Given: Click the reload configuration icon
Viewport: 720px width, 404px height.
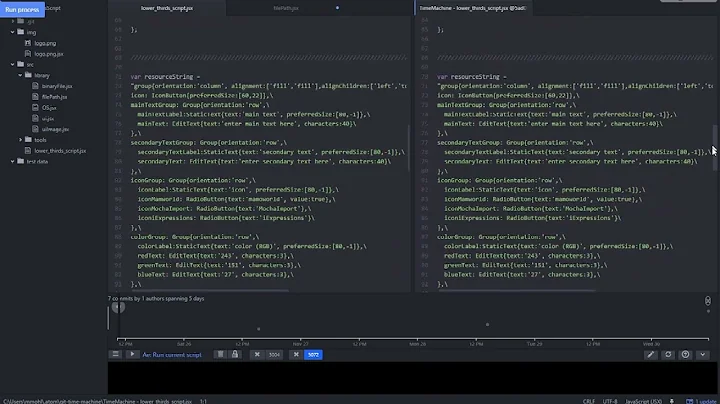Looking at the screenshot, I should [668, 354].
